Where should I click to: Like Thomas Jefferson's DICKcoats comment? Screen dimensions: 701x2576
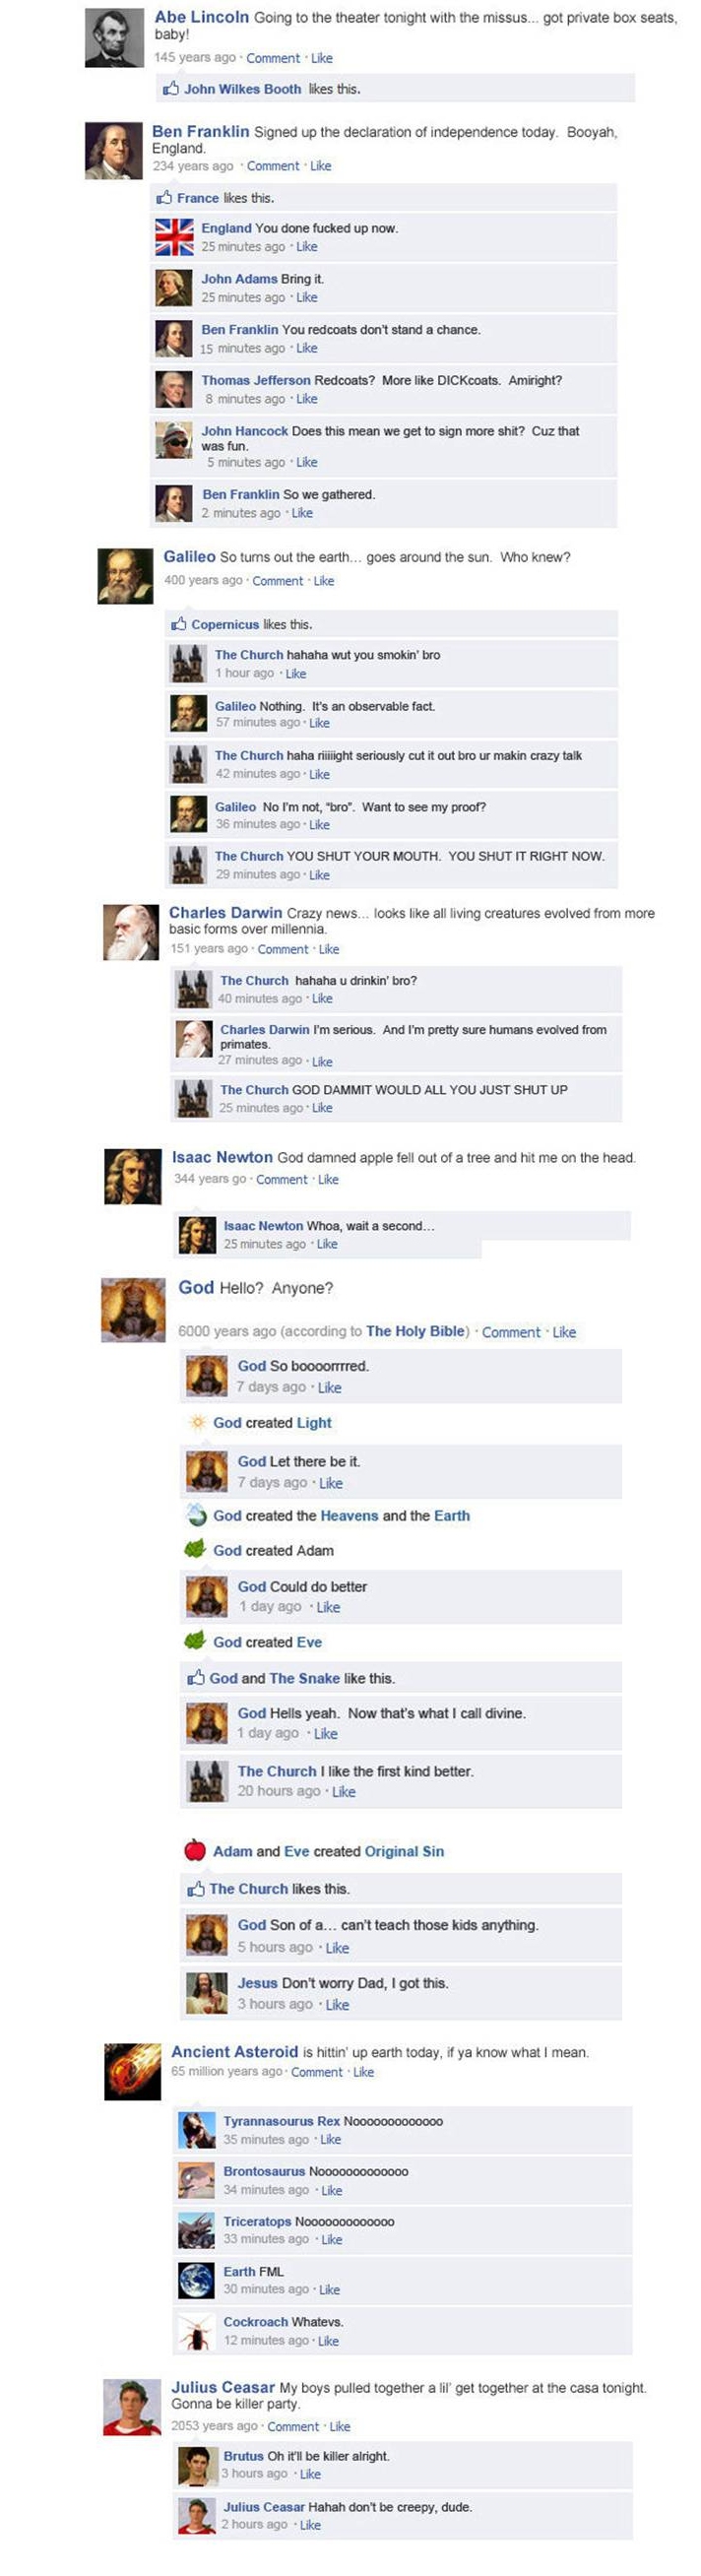[x=307, y=399]
